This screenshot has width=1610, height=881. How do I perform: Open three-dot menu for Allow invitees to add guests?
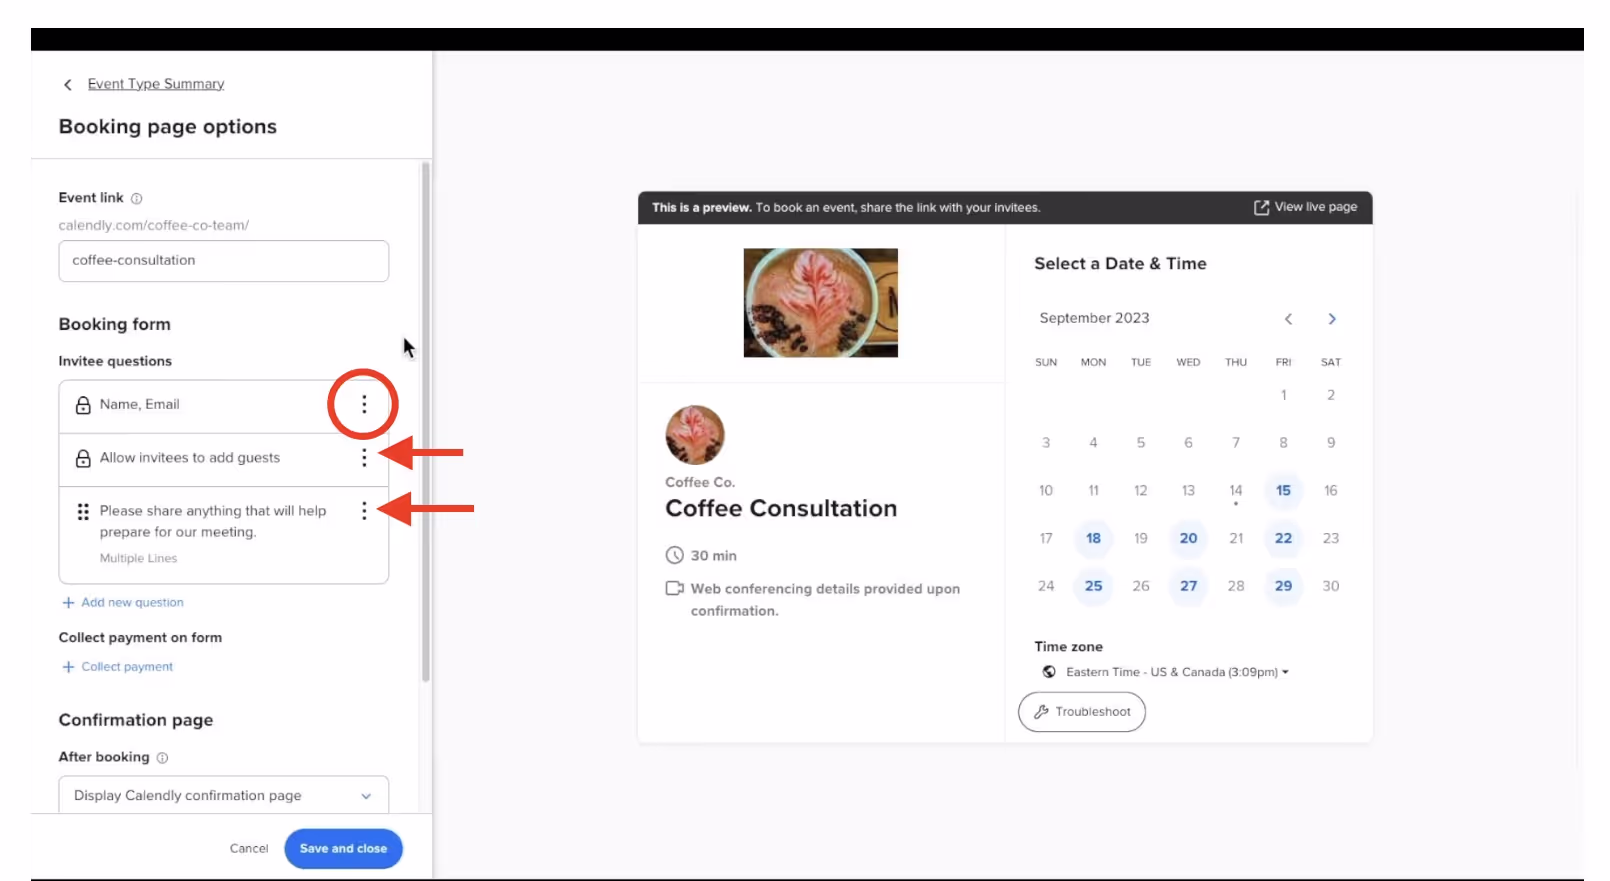[x=364, y=457]
